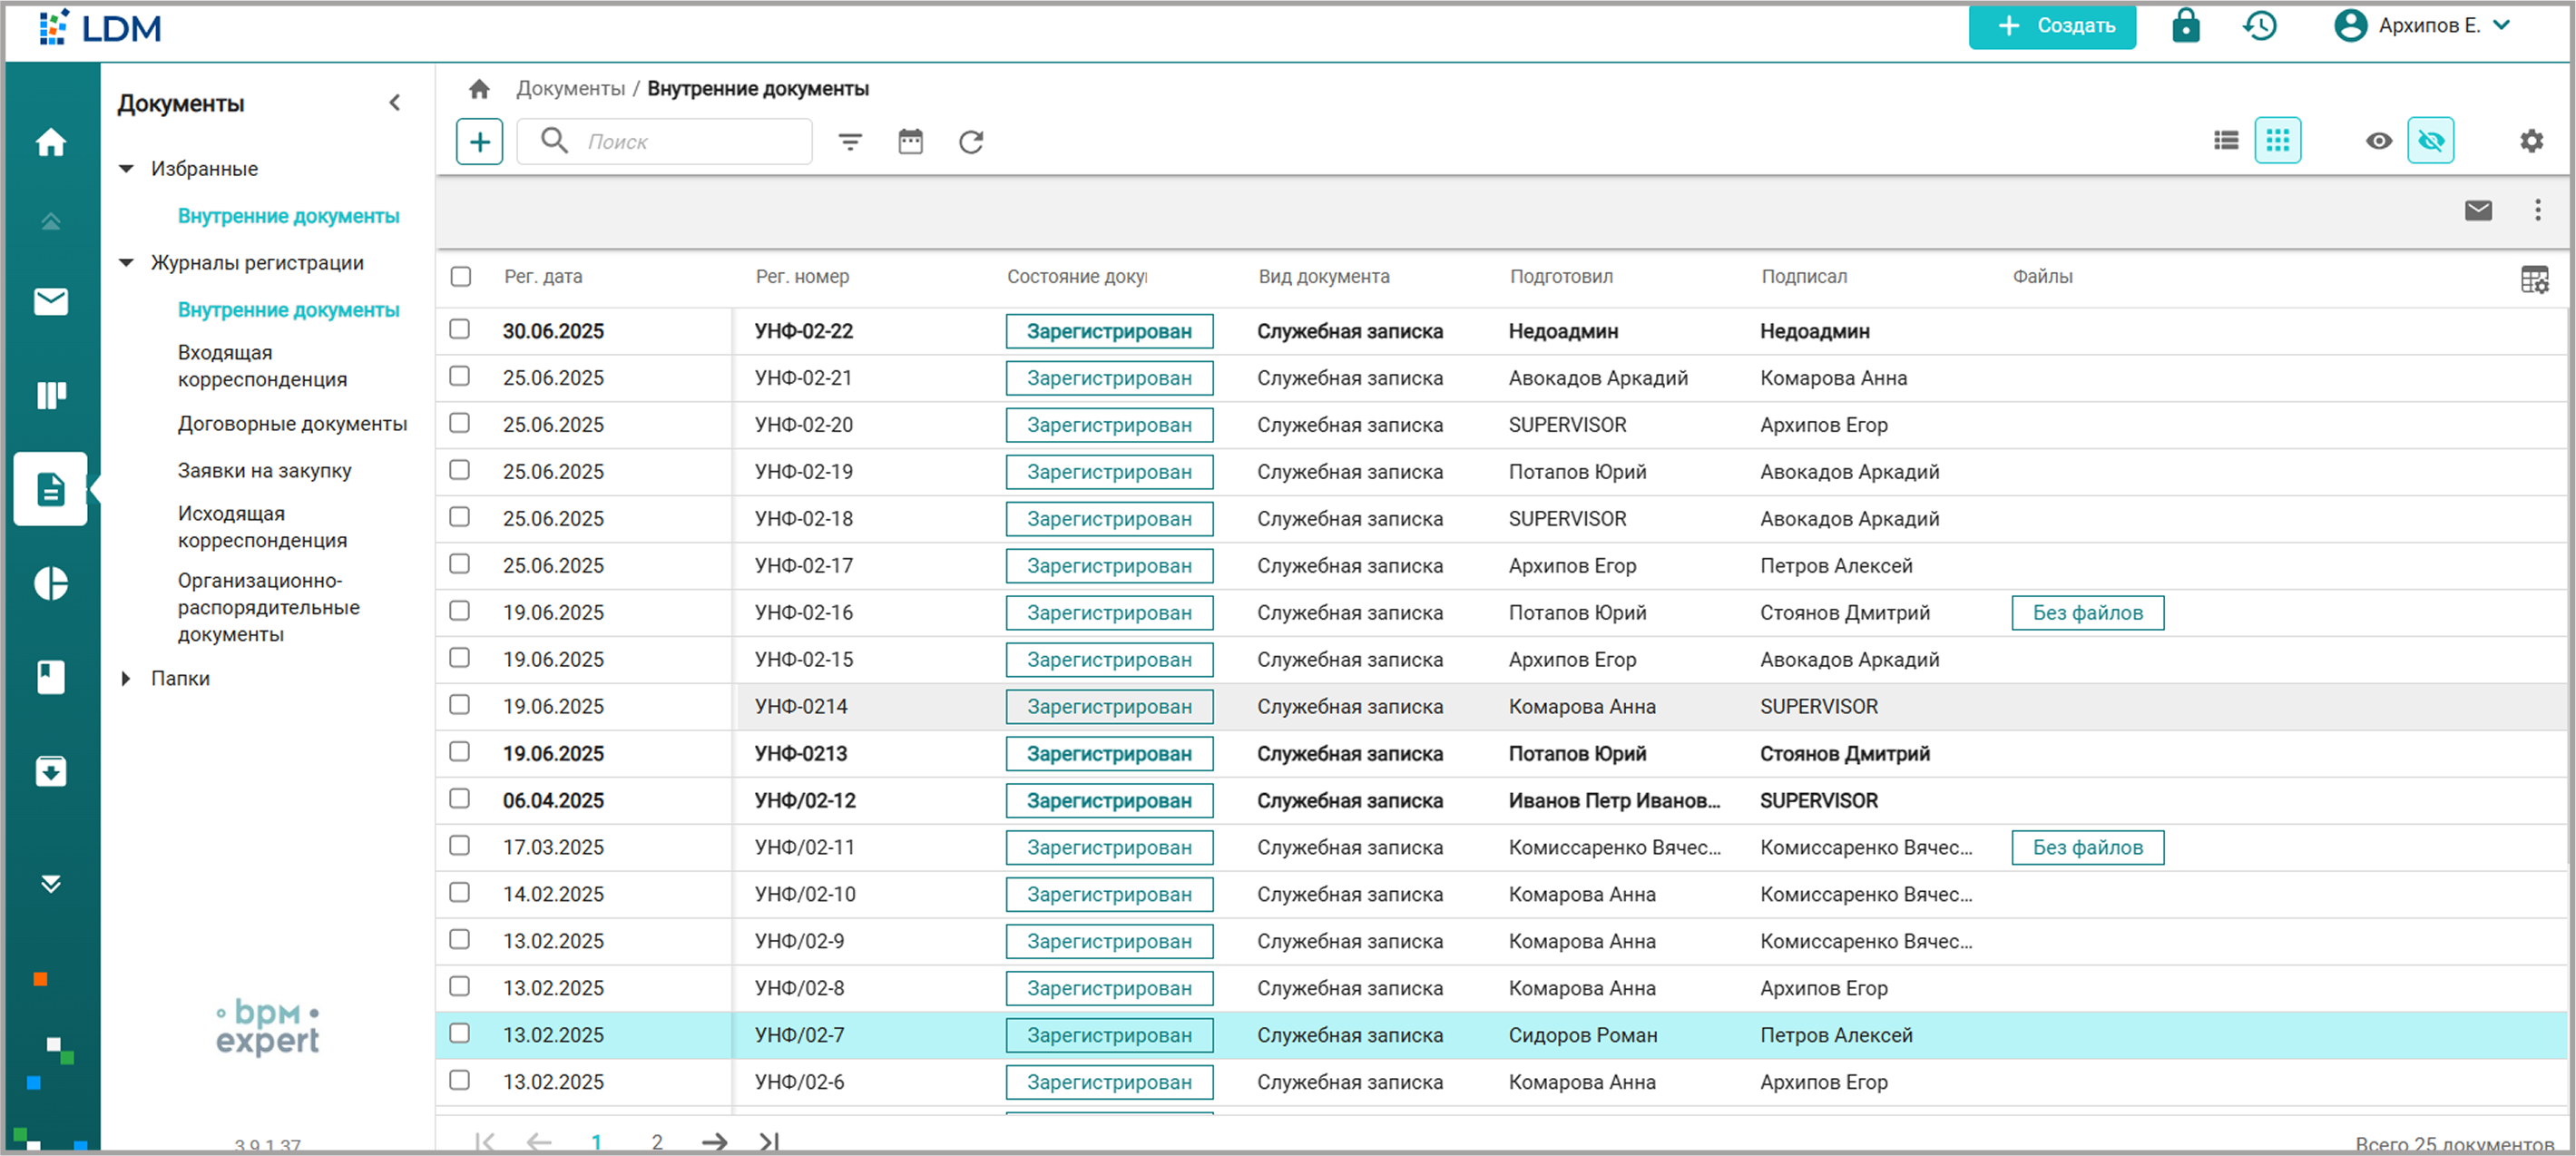This screenshot has width=2576, height=1156.
Task: Click the Создать button
Action: coord(2052,25)
